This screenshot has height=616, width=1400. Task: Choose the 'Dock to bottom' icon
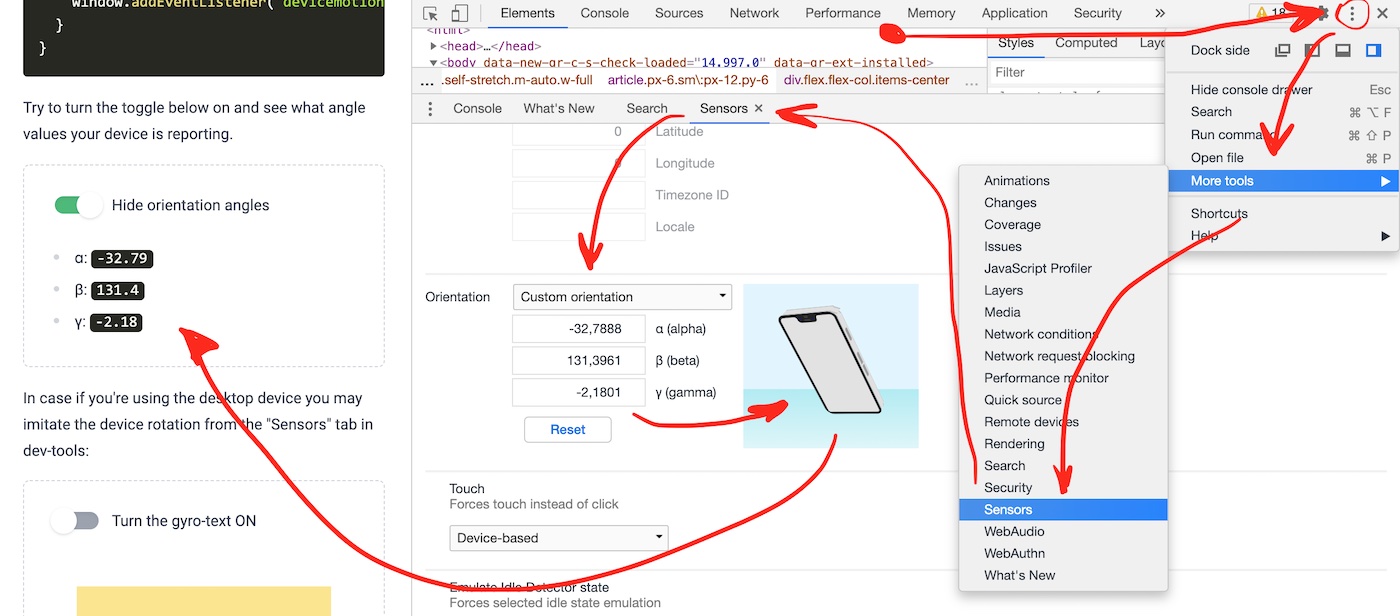[x=1340, y=48]
